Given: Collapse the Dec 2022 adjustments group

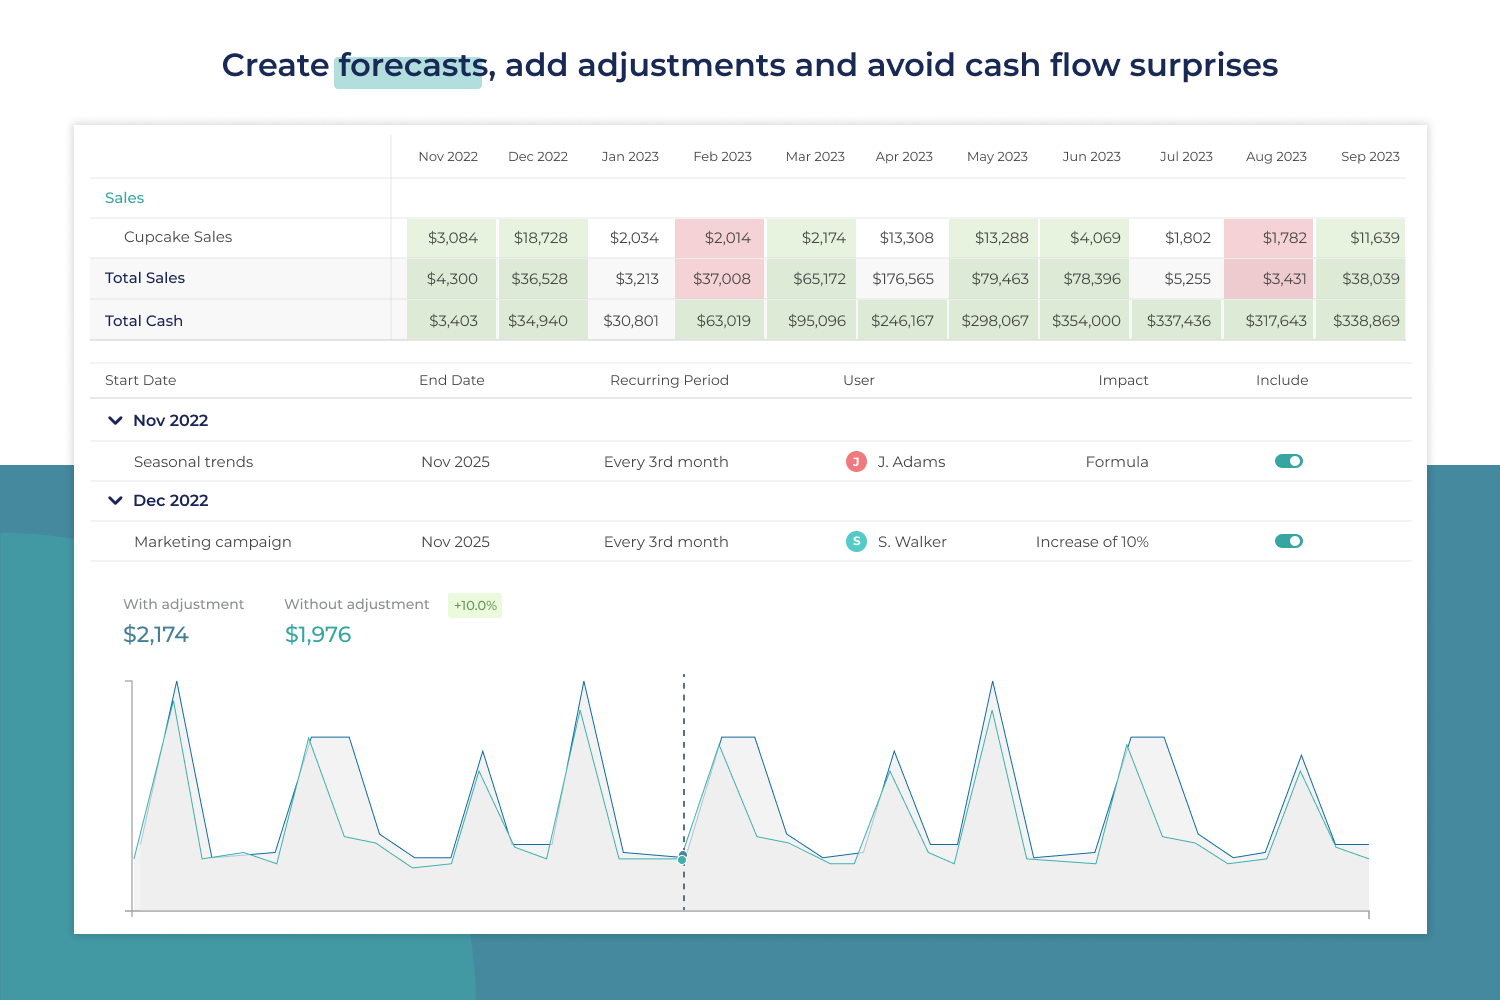Looking at the screenshot, I should point(115,501).
